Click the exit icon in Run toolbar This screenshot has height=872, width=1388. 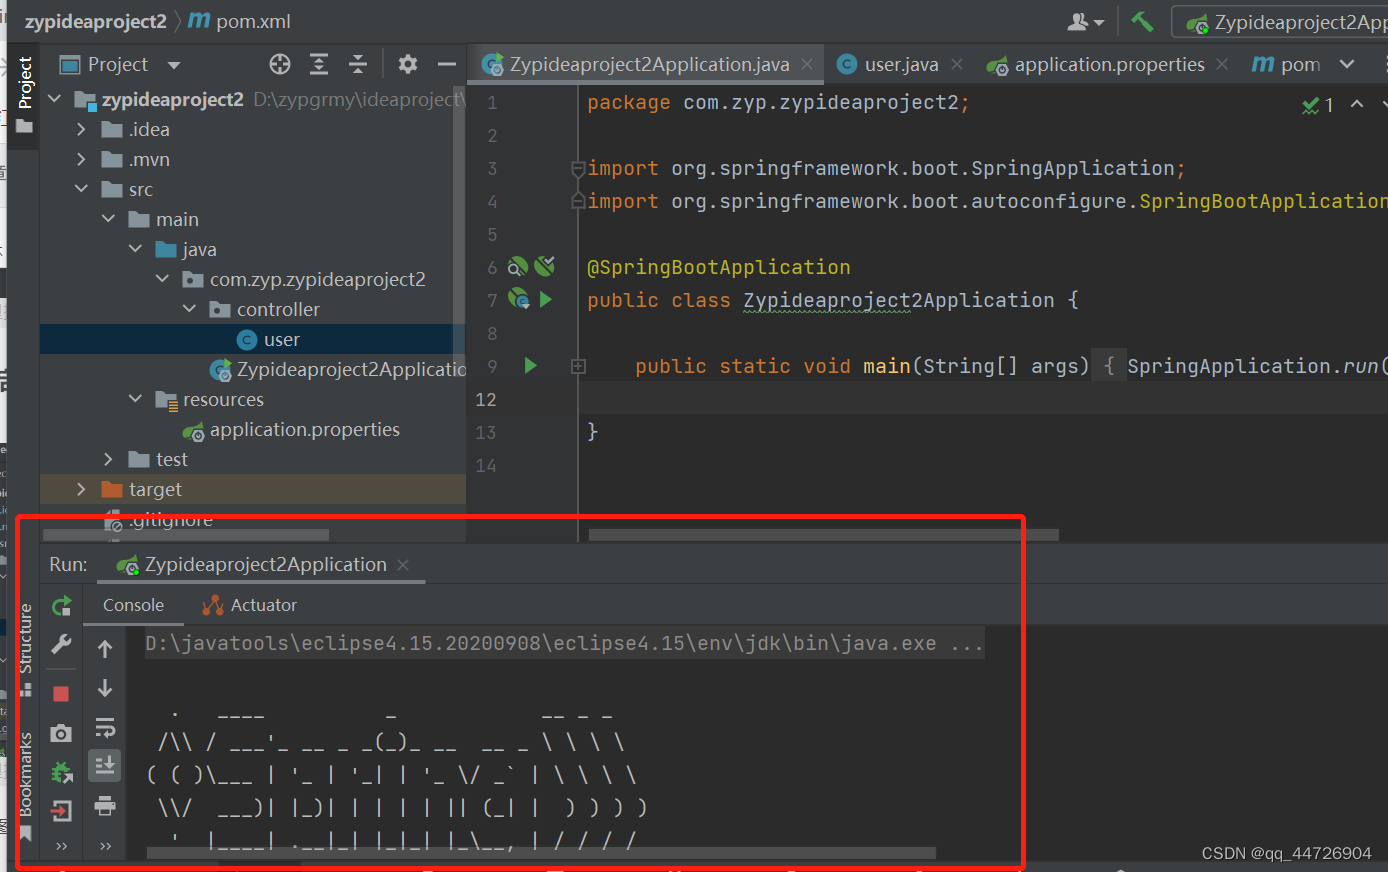61,811
